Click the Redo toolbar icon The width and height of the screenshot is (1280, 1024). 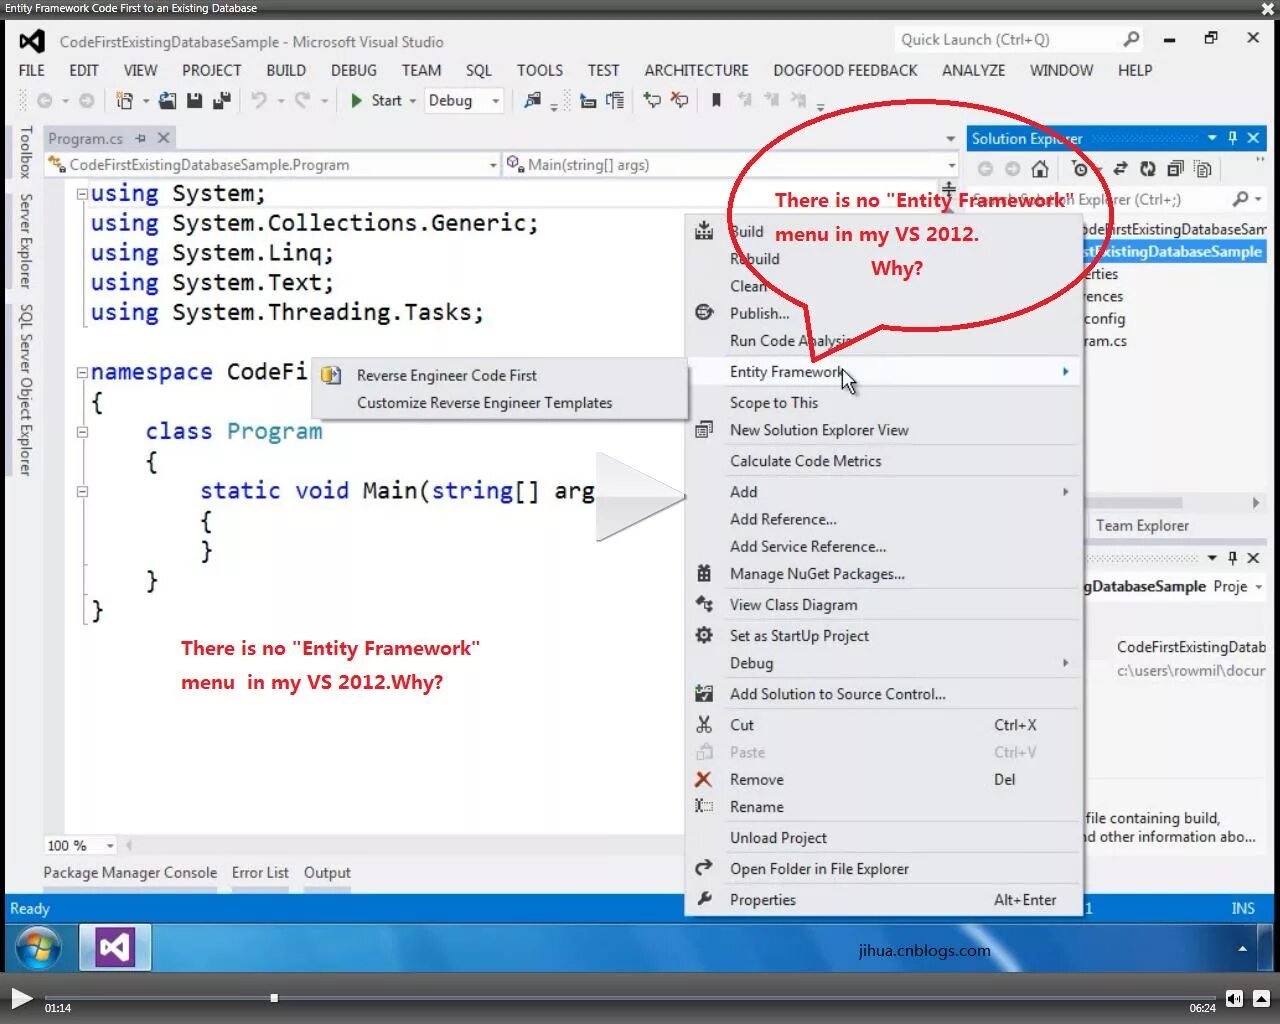click(302, 100)
